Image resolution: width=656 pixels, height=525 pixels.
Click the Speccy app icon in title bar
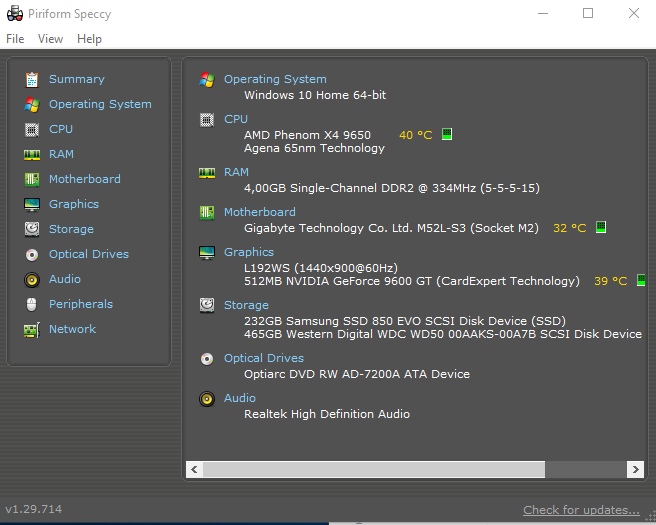click(x=15, y=13)
